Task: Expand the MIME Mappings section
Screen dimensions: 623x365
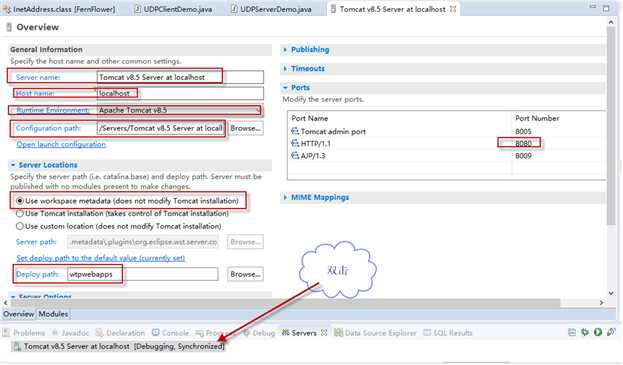Action: [x=285, y=197]
